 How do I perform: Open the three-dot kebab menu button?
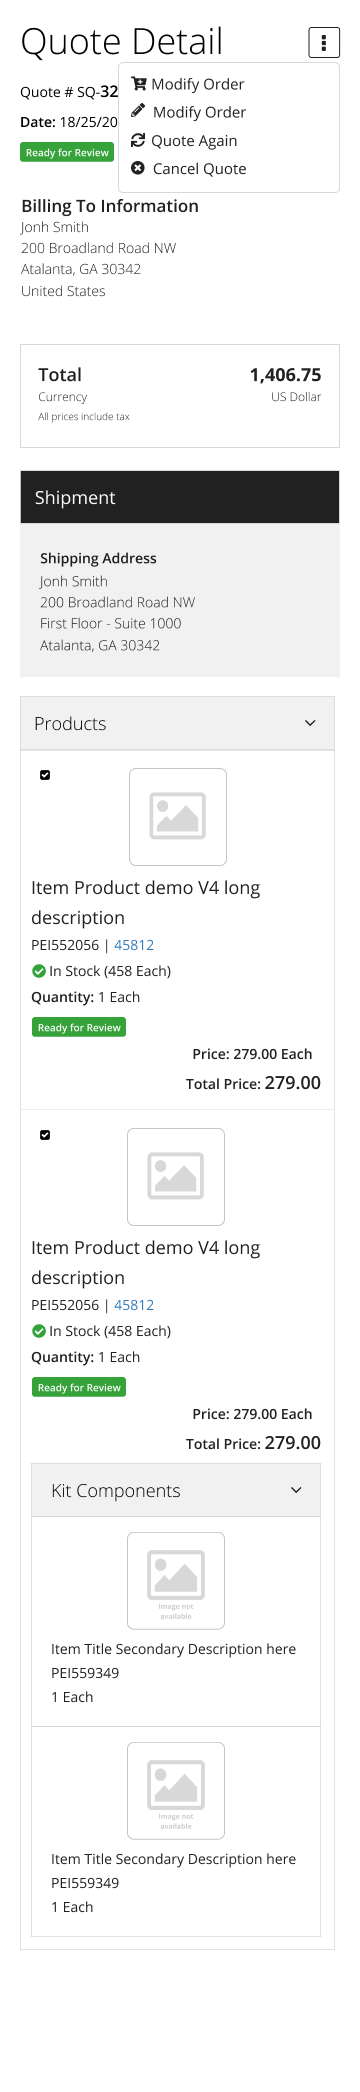(x=324, y=43)
